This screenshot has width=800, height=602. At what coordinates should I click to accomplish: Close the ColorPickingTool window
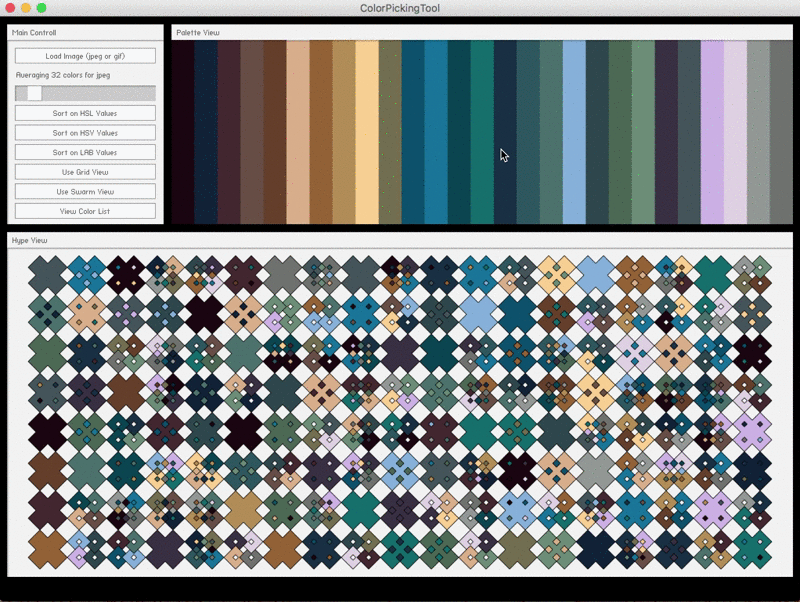10,8
